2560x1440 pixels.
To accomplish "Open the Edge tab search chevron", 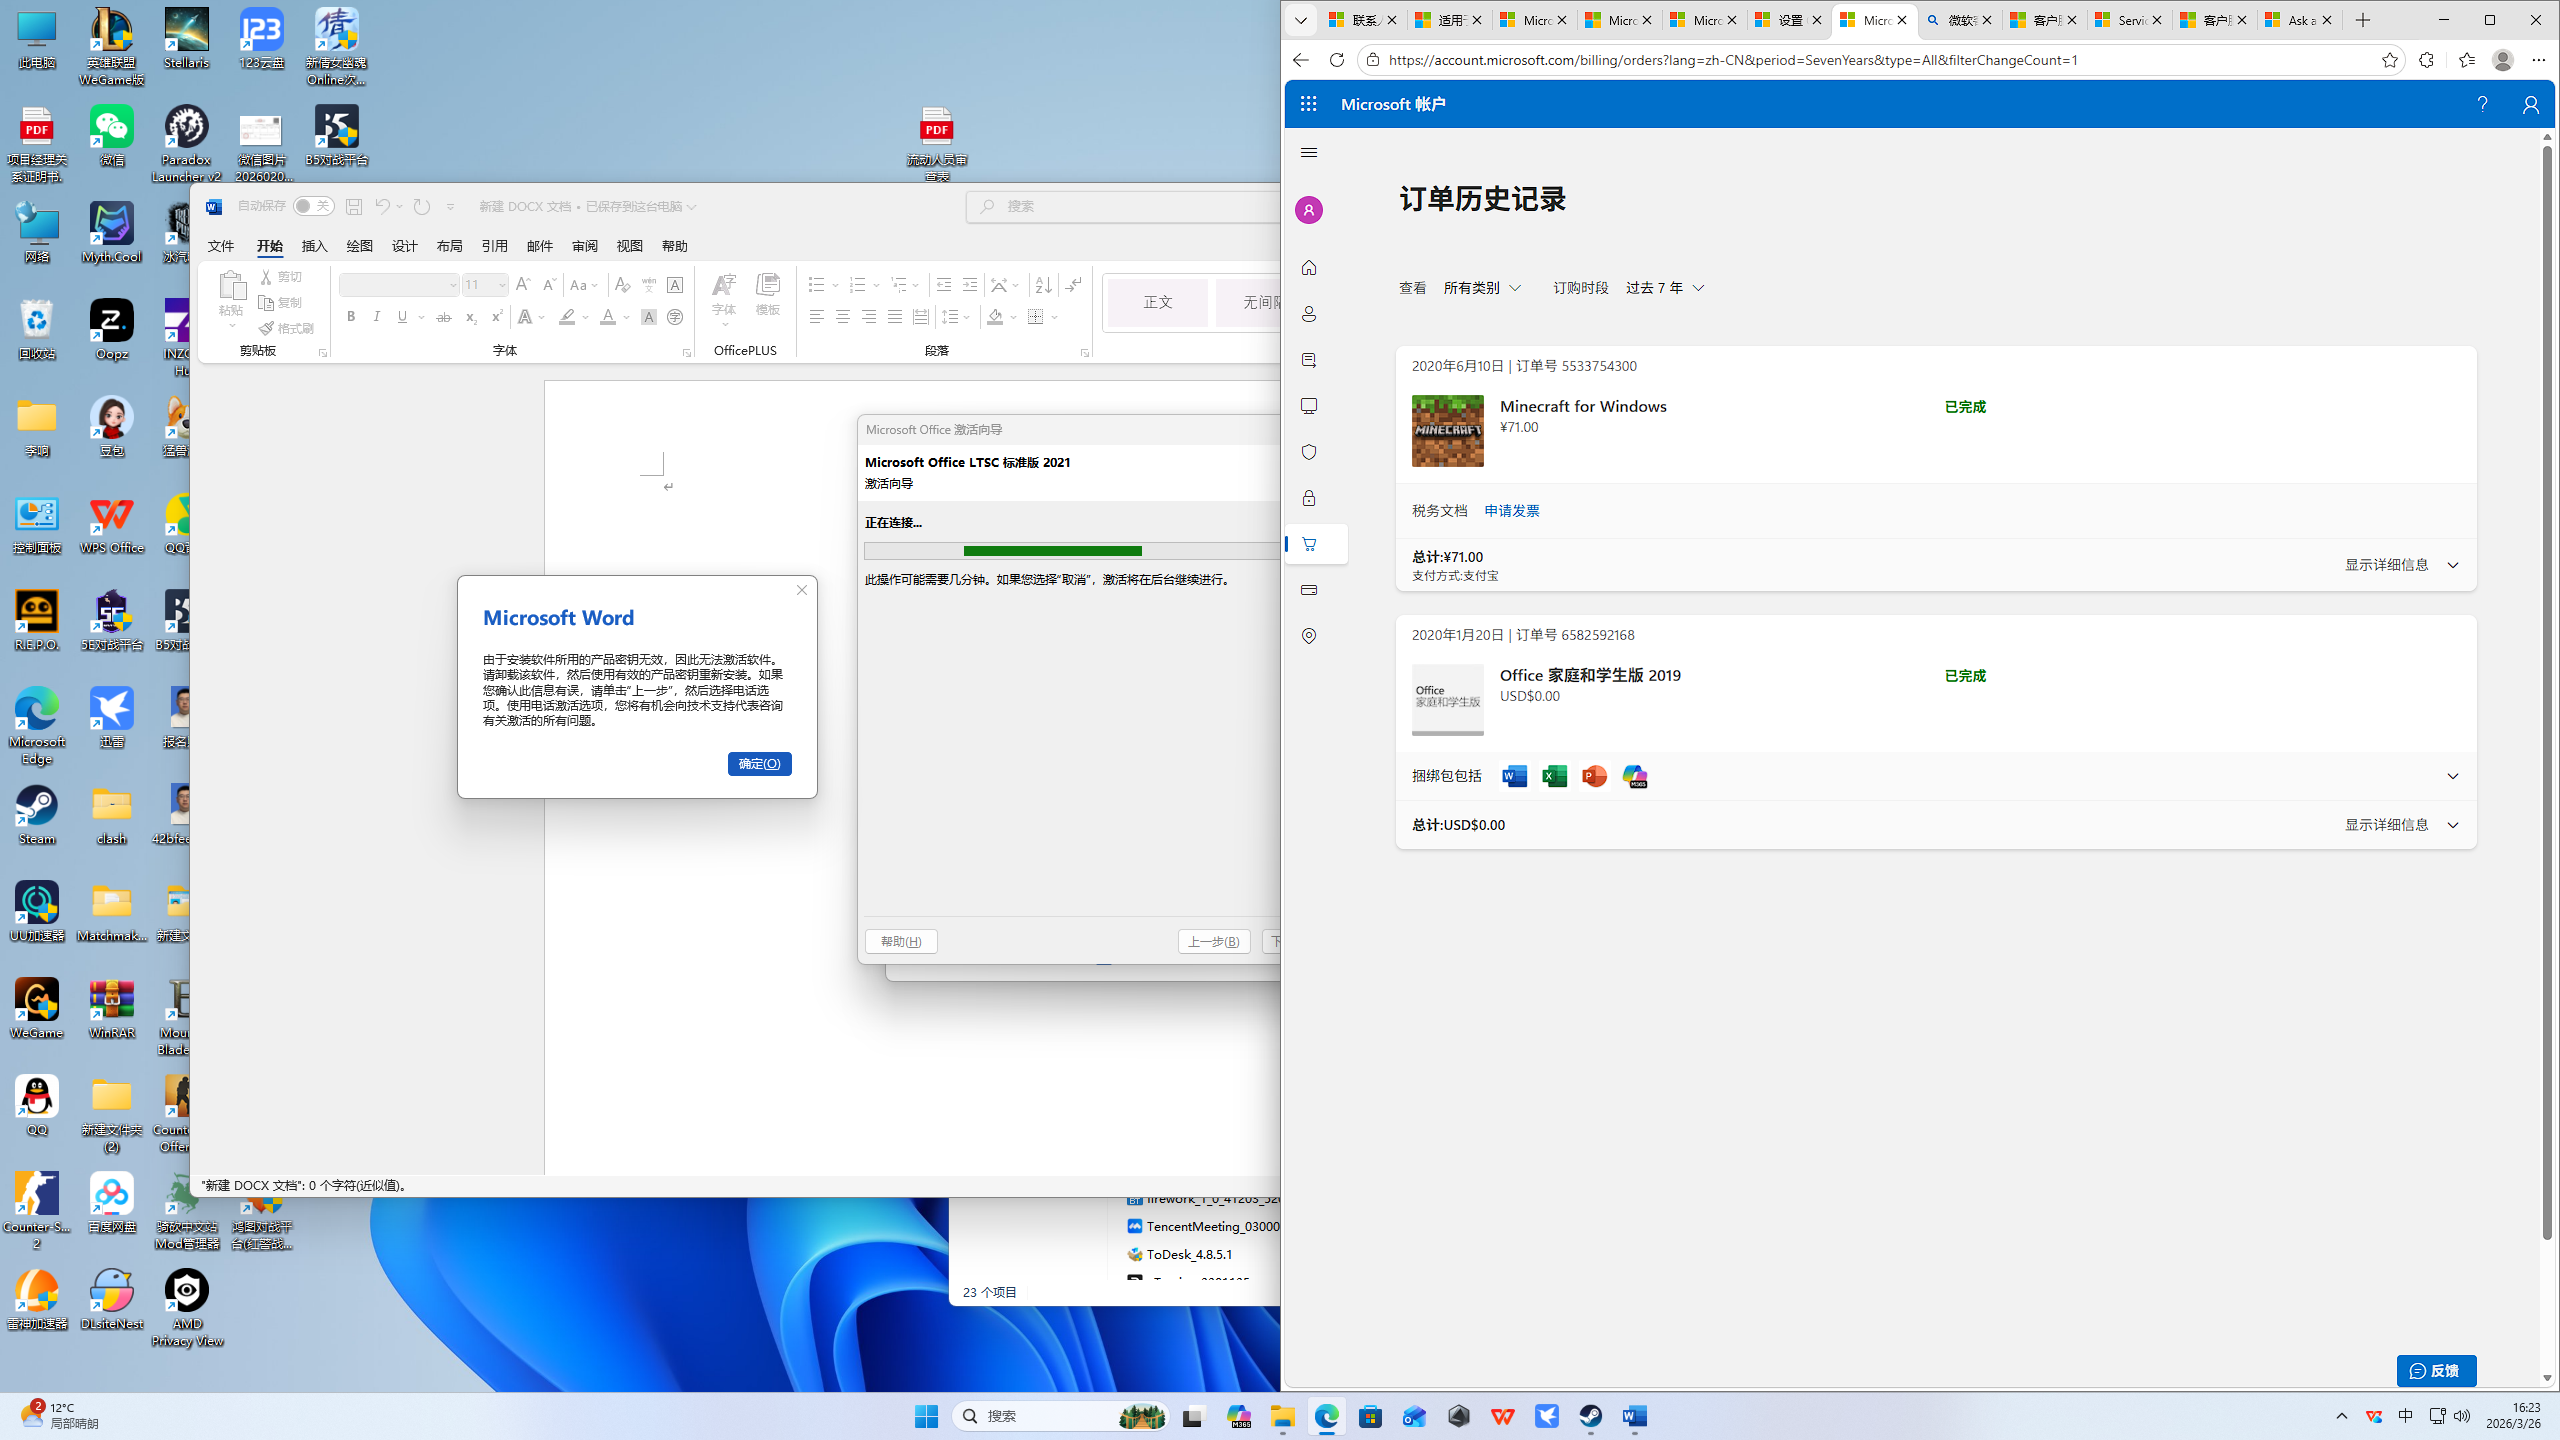I will pyautogui.click(x=1301, y=20).
